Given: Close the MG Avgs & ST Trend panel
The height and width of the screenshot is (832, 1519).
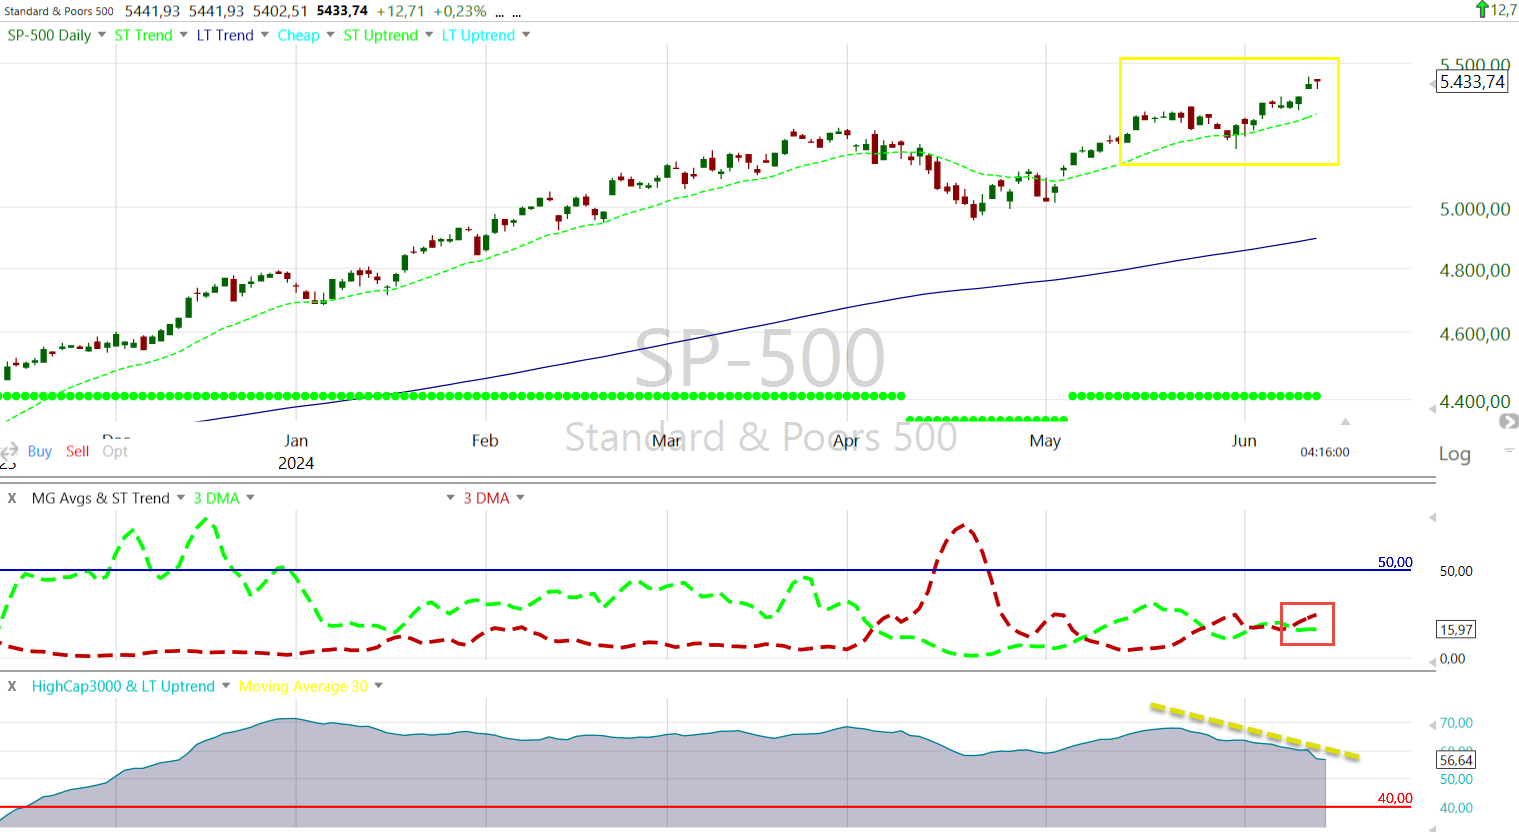Looking at the screenshot, I should (x=12, y=498).
